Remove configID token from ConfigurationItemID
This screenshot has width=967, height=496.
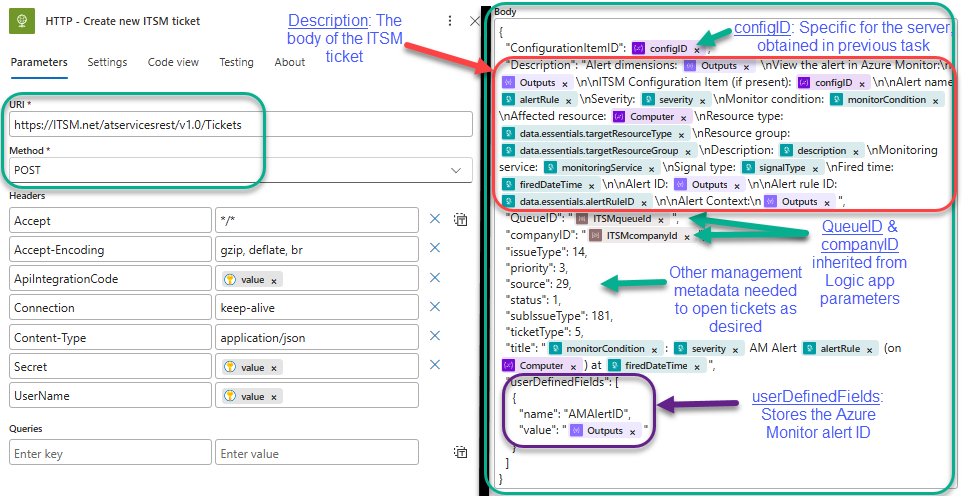point(697,50)
